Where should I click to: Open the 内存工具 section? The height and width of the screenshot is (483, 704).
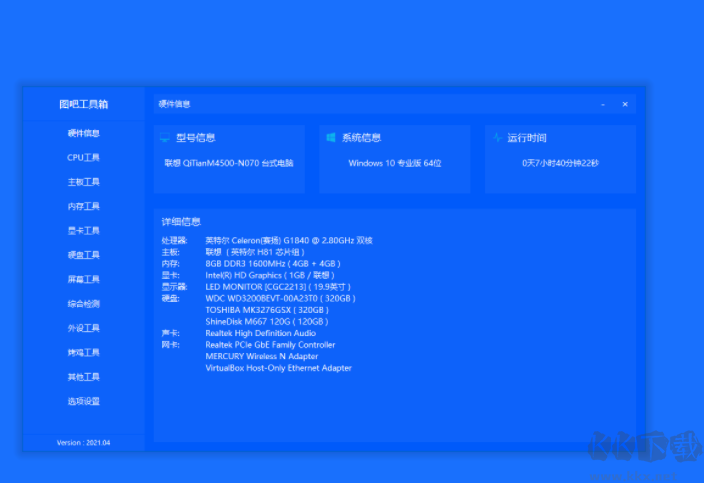point(83,206)
